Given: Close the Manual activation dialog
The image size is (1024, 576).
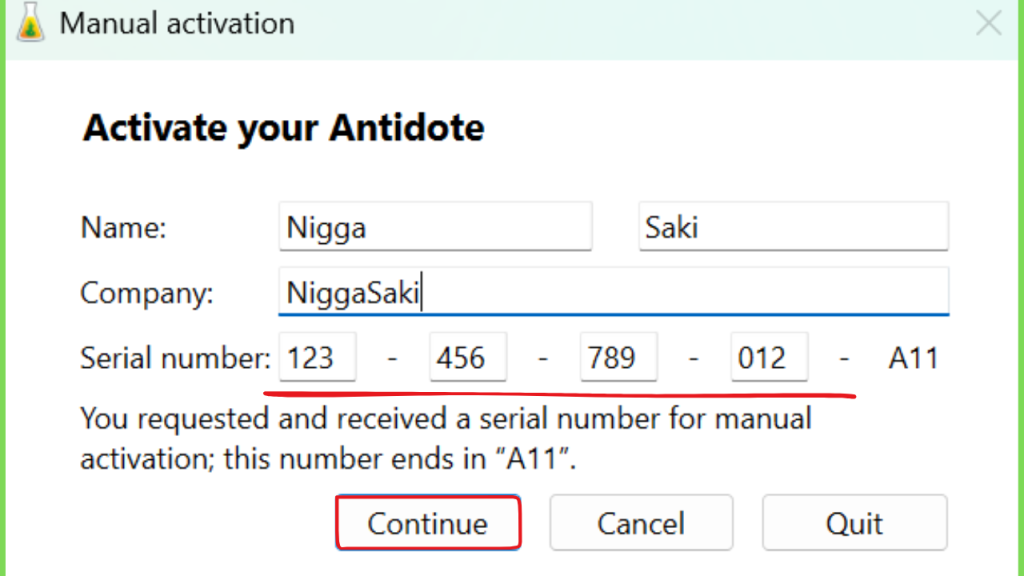Looking at the screenshot, I should point(989,24).
